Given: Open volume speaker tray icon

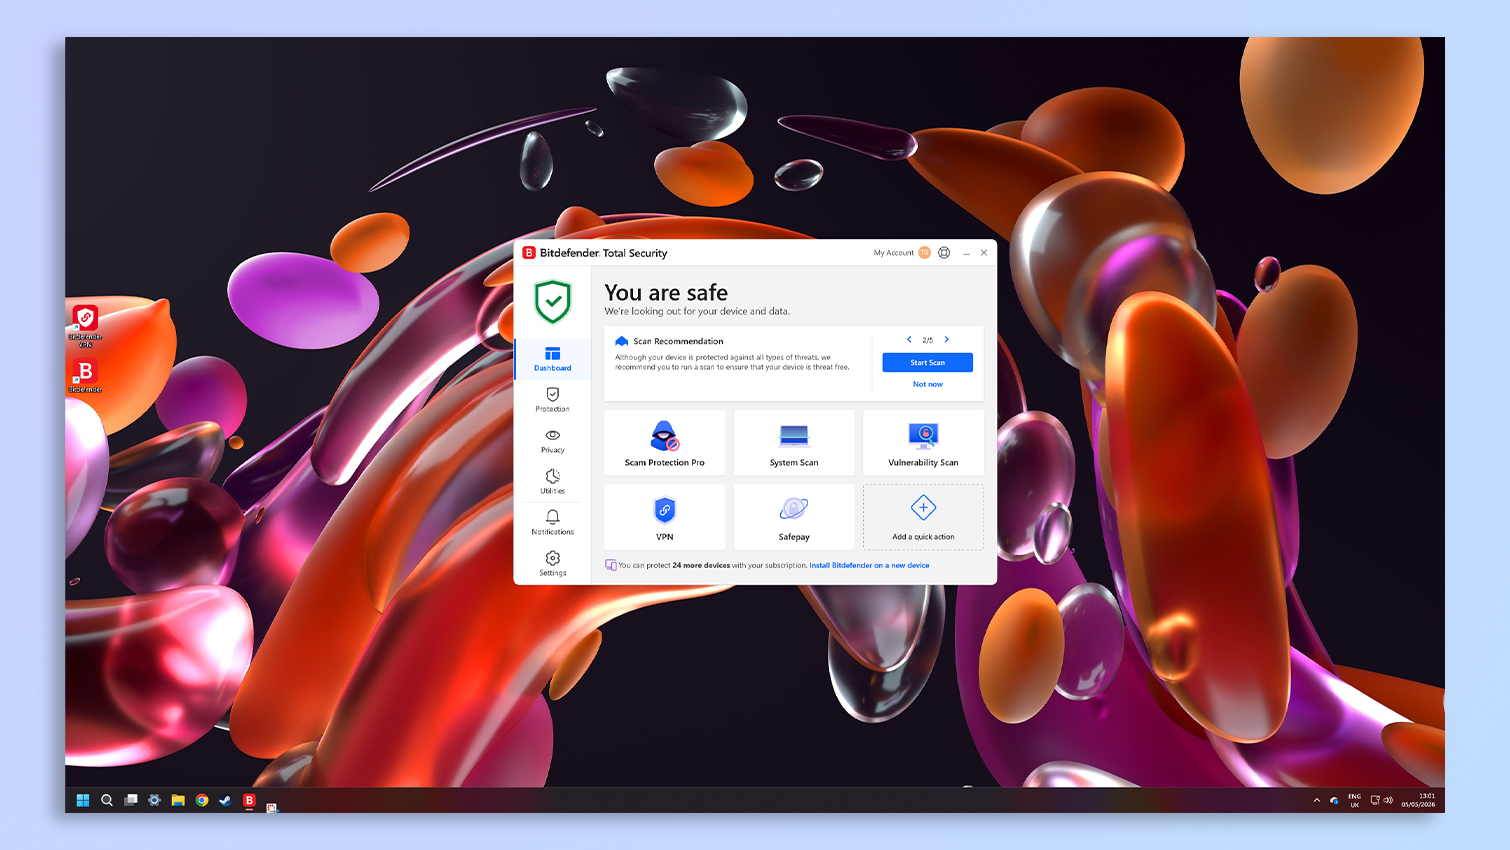Looking at the screenshot, I should click(1388, 800).
